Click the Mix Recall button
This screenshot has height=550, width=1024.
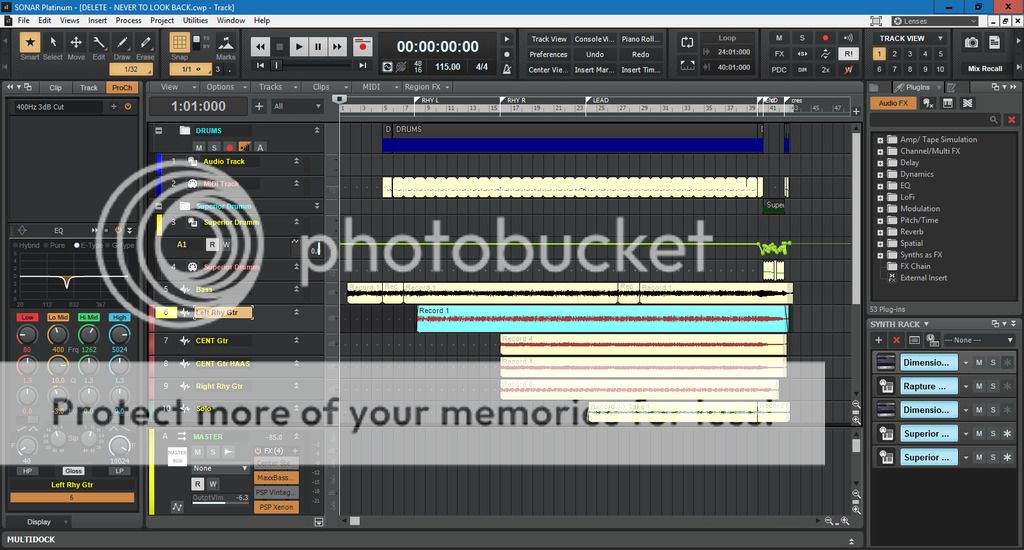click(x=984, y=69)
